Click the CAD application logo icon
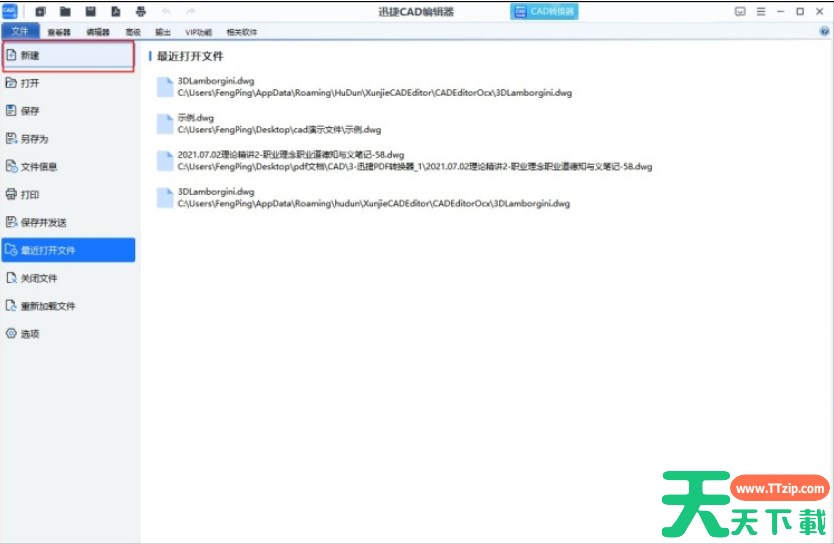Viewport: 834px width, 544px height. [x=10, y=11]
